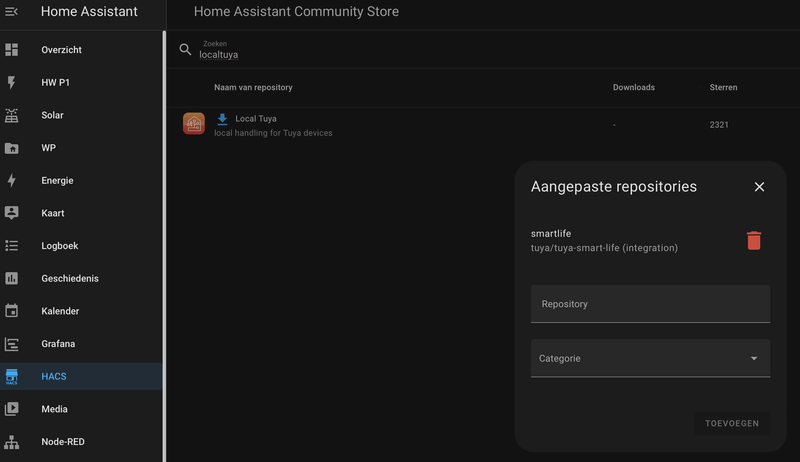The width and height of the screenshot is (800, 462).
Task: Click the Home Assistant Community Store heading
Action: (x=296, y=11)
